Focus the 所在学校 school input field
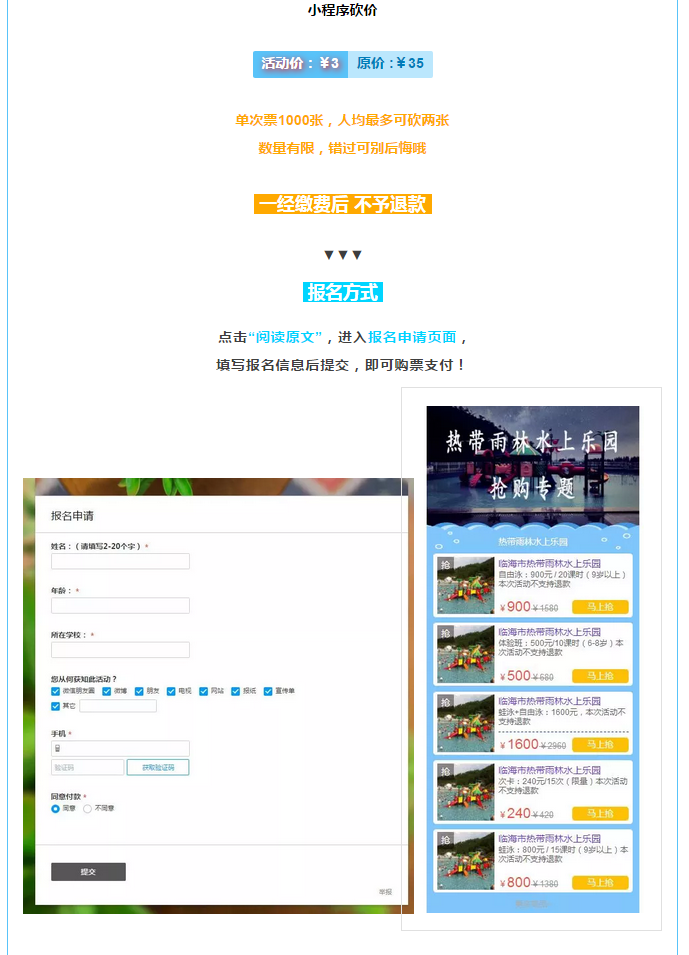 click(120, 650)
